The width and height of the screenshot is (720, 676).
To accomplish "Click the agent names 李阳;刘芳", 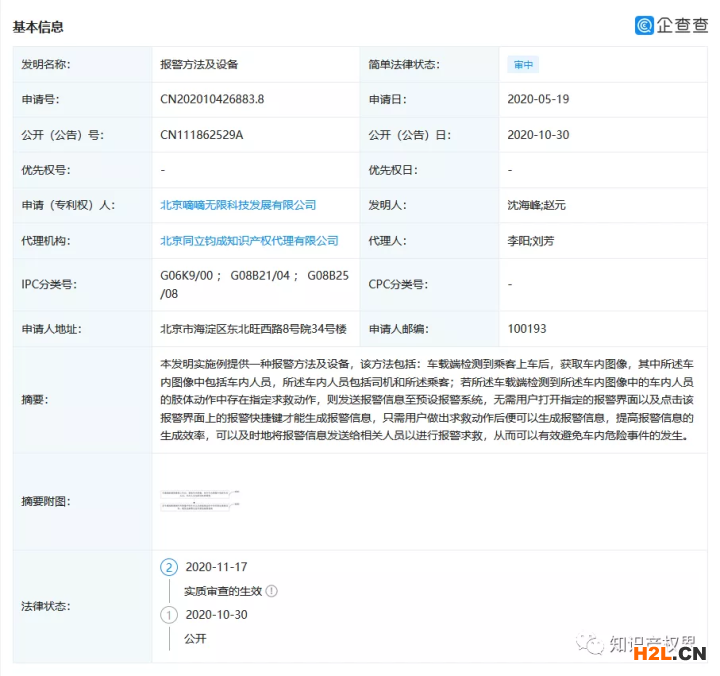I will (533, 241).
